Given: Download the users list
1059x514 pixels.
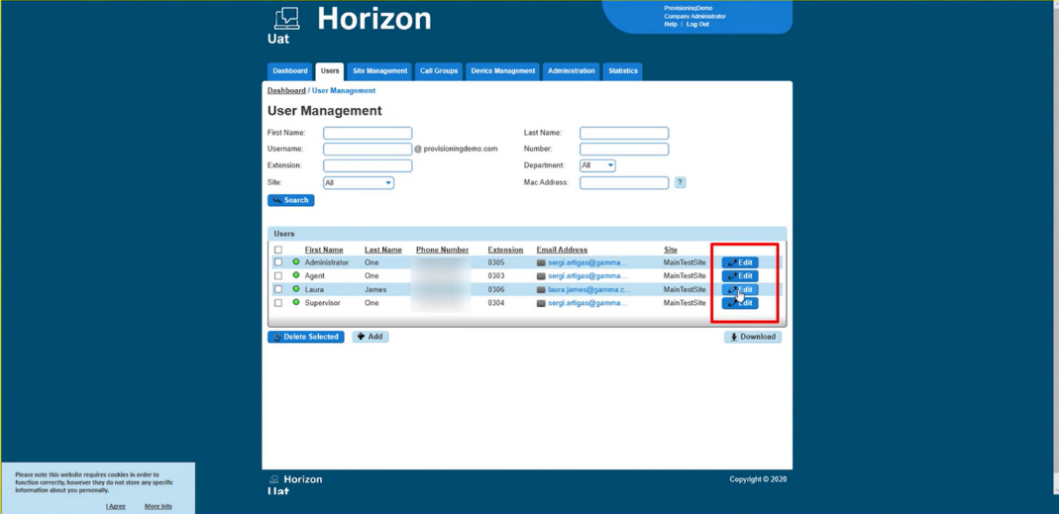Looking at the screenshot, I should (x=753, y=337).
